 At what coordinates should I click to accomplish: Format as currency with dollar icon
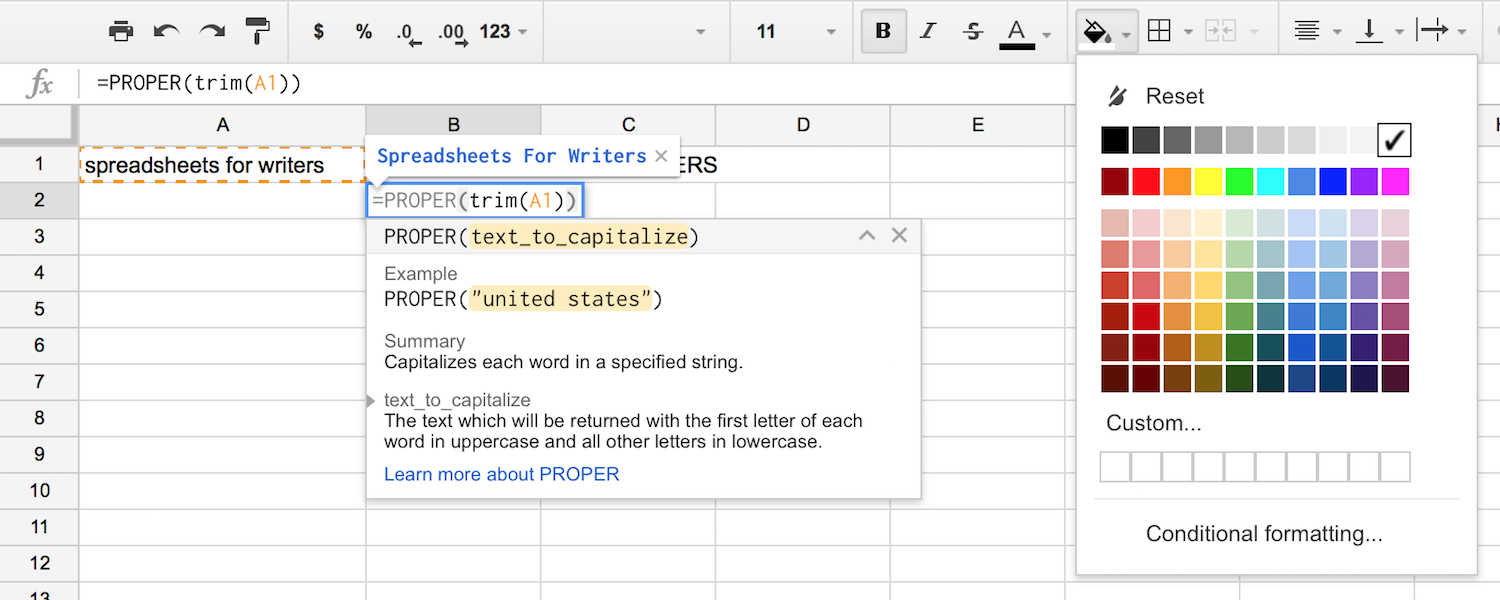(318, 32)
